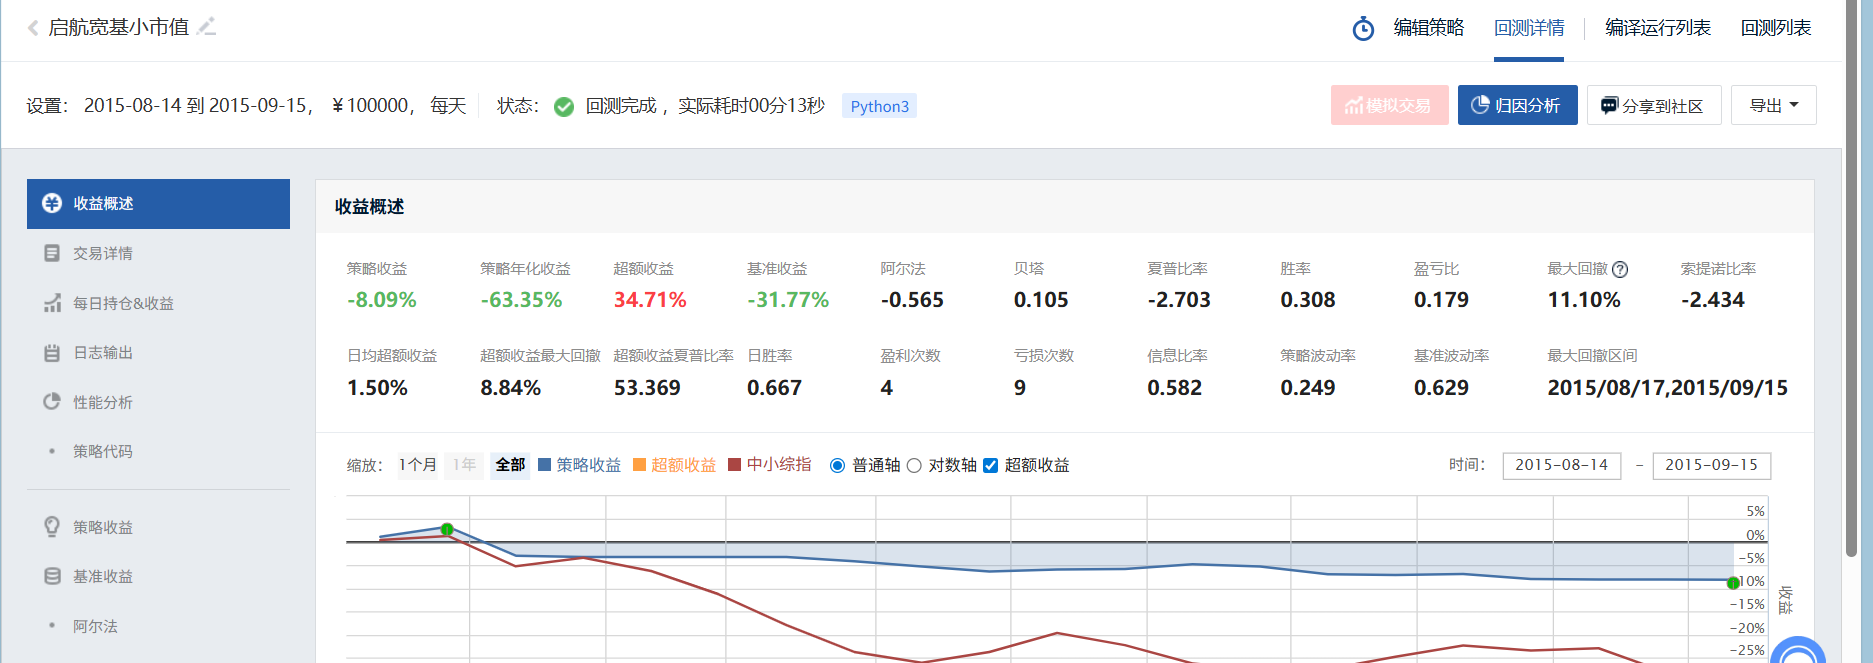Select the 对数轴 radio button
The image size is (1873, 663).
tap(914, 466)
